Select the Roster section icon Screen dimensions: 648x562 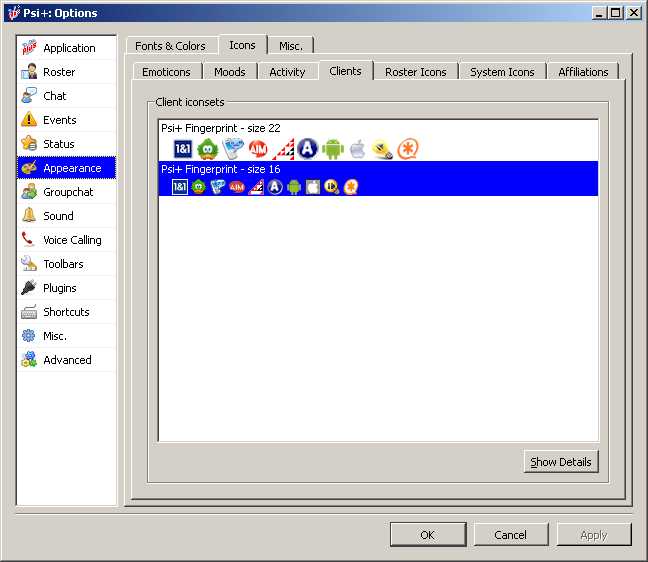click(x=29, y=72)
